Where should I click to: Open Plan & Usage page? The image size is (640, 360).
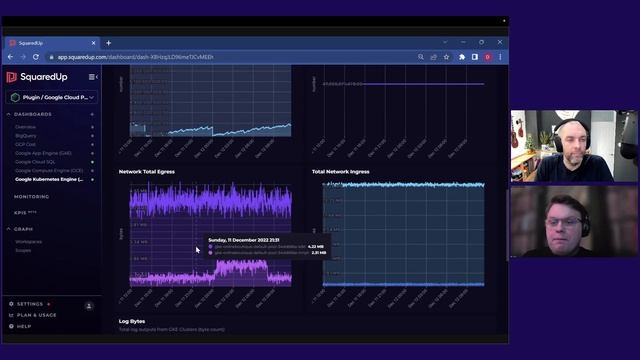coord(33,315)
